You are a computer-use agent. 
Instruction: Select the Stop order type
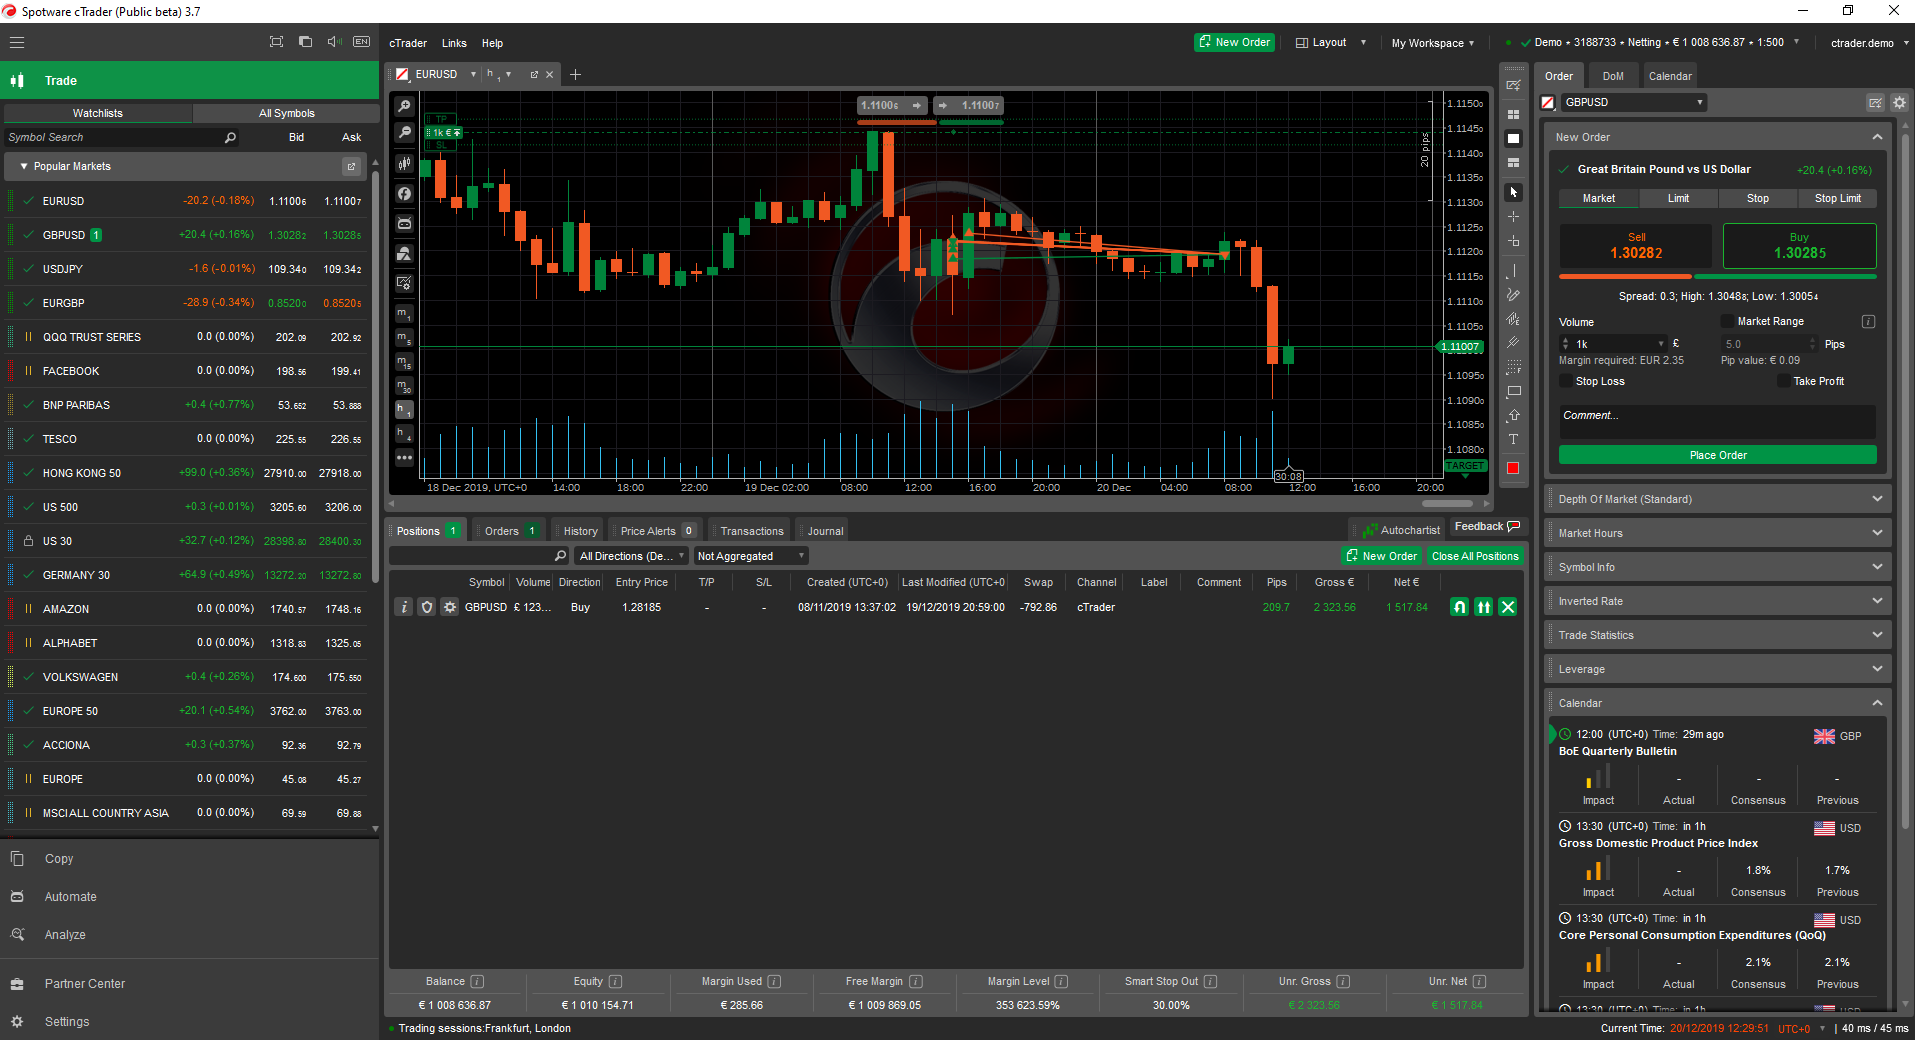(x=1757, y=198)
